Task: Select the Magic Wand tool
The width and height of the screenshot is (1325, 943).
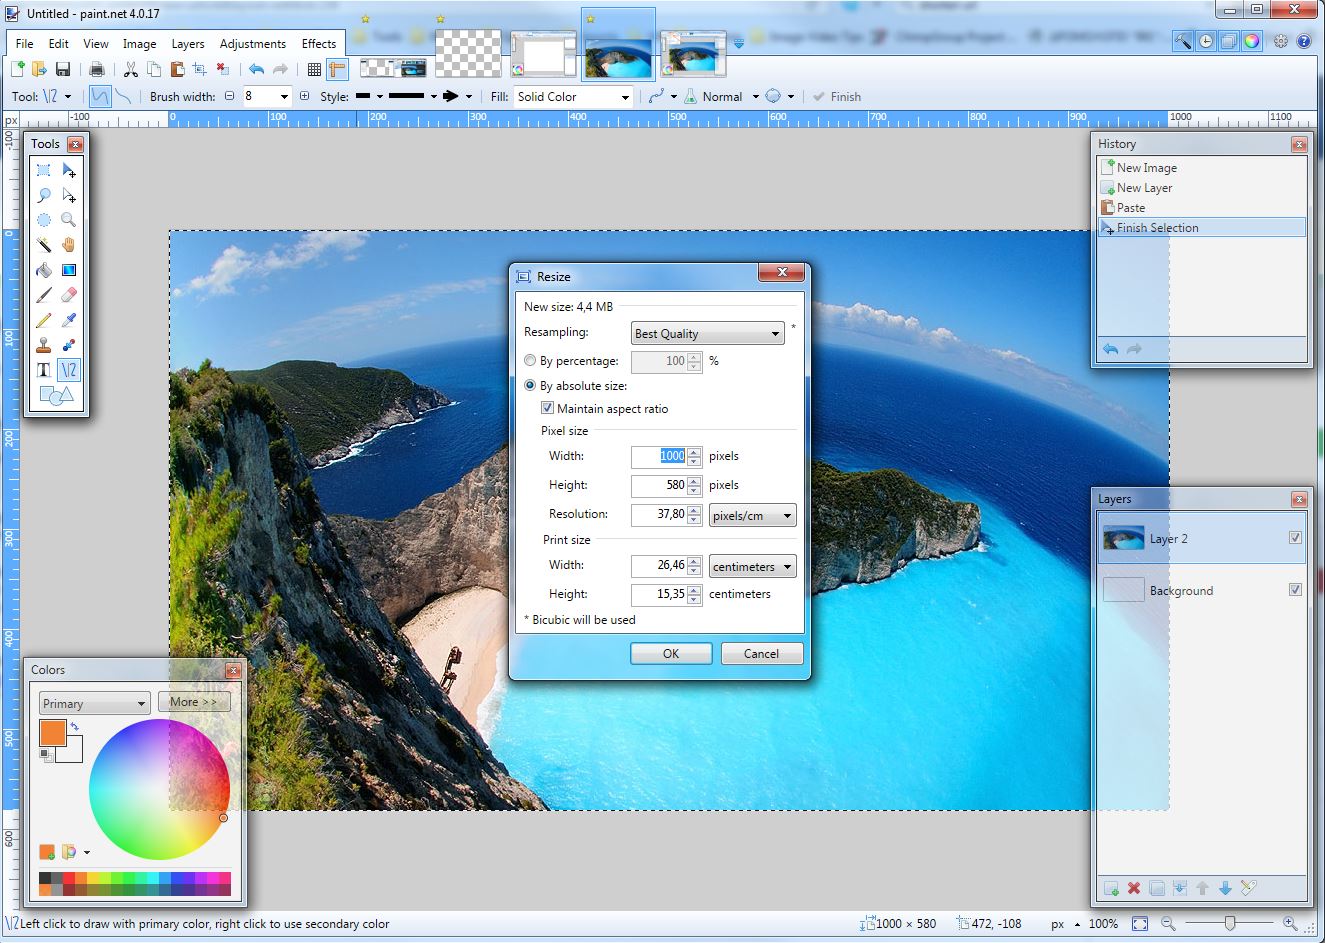Action: (x=44, y=245)
